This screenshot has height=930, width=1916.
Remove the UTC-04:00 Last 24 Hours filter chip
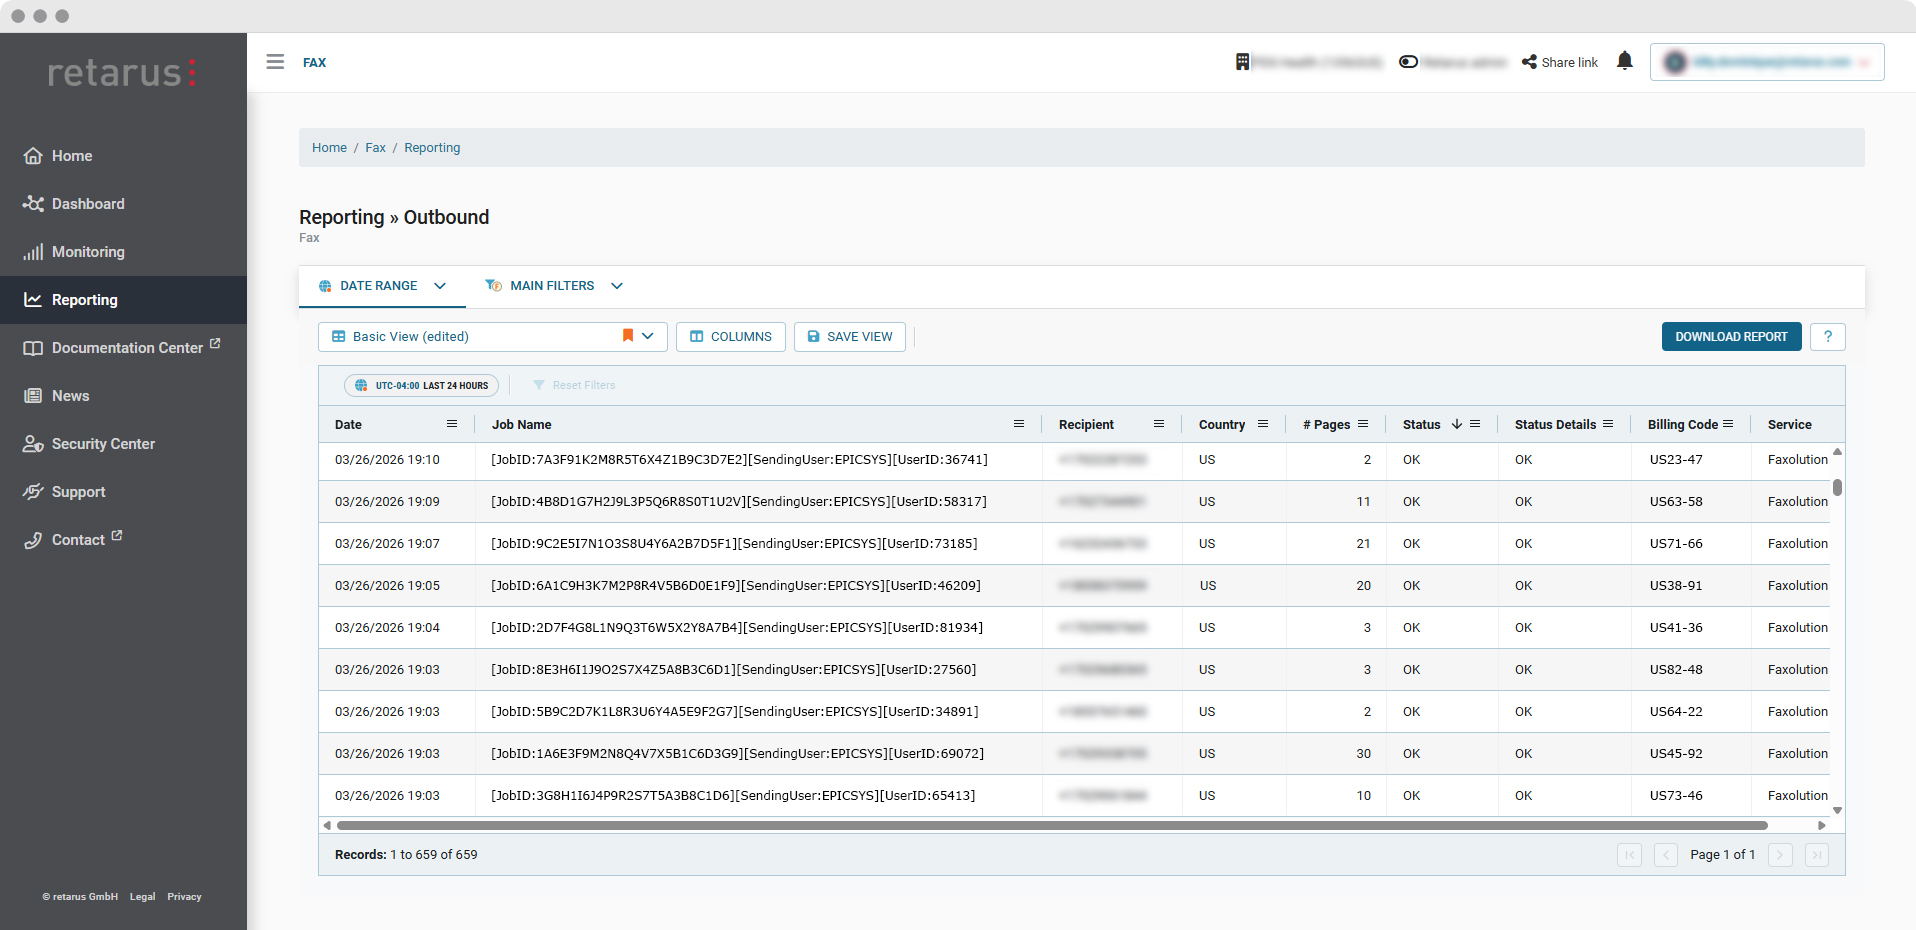point(421,385)
